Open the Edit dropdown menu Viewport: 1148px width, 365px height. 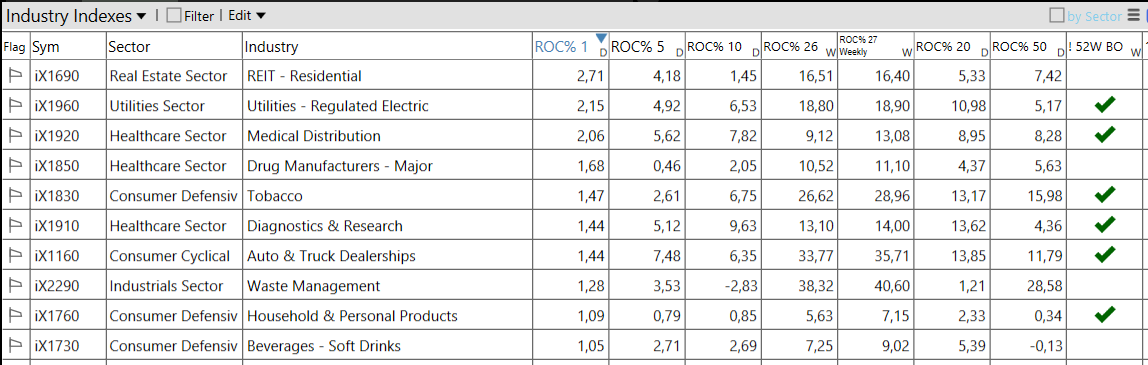tap(247, 15)
